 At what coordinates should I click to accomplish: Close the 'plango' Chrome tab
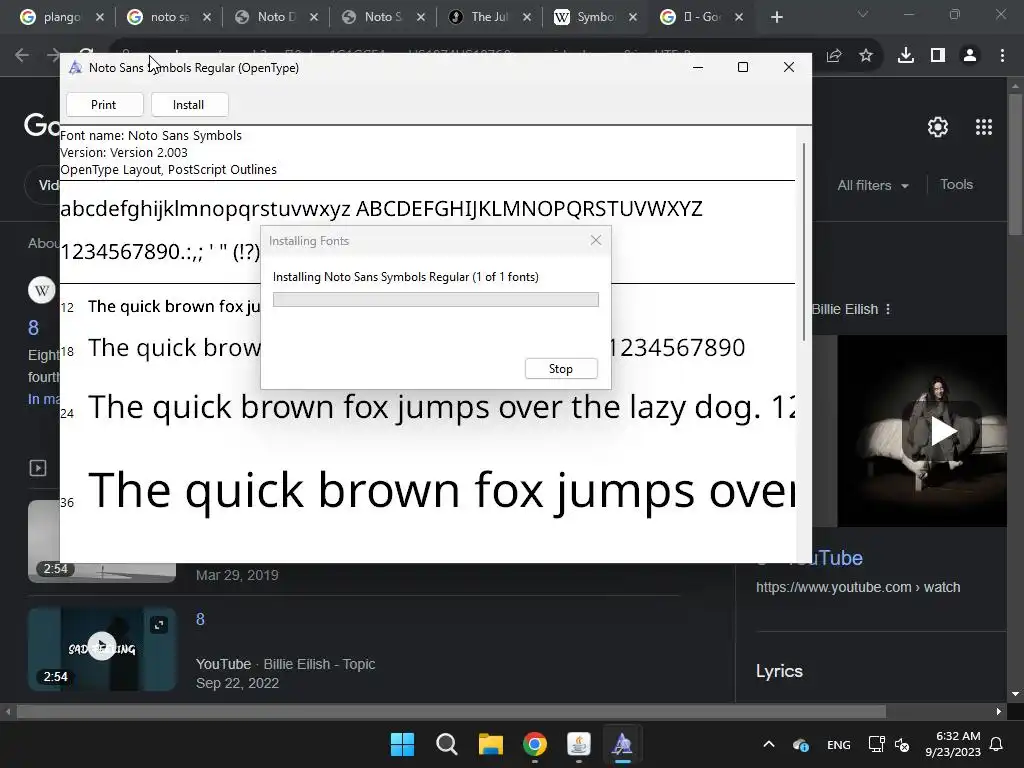pyautogui.click(x=100, y=18)
